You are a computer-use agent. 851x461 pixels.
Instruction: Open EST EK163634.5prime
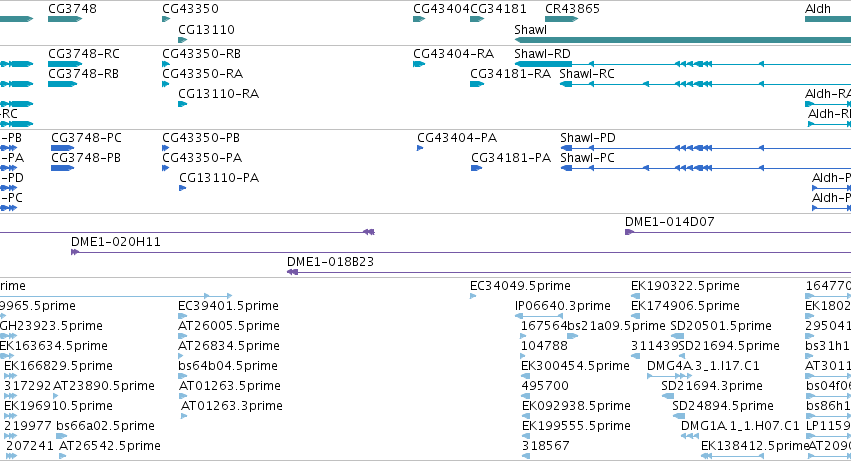(54, 346)
